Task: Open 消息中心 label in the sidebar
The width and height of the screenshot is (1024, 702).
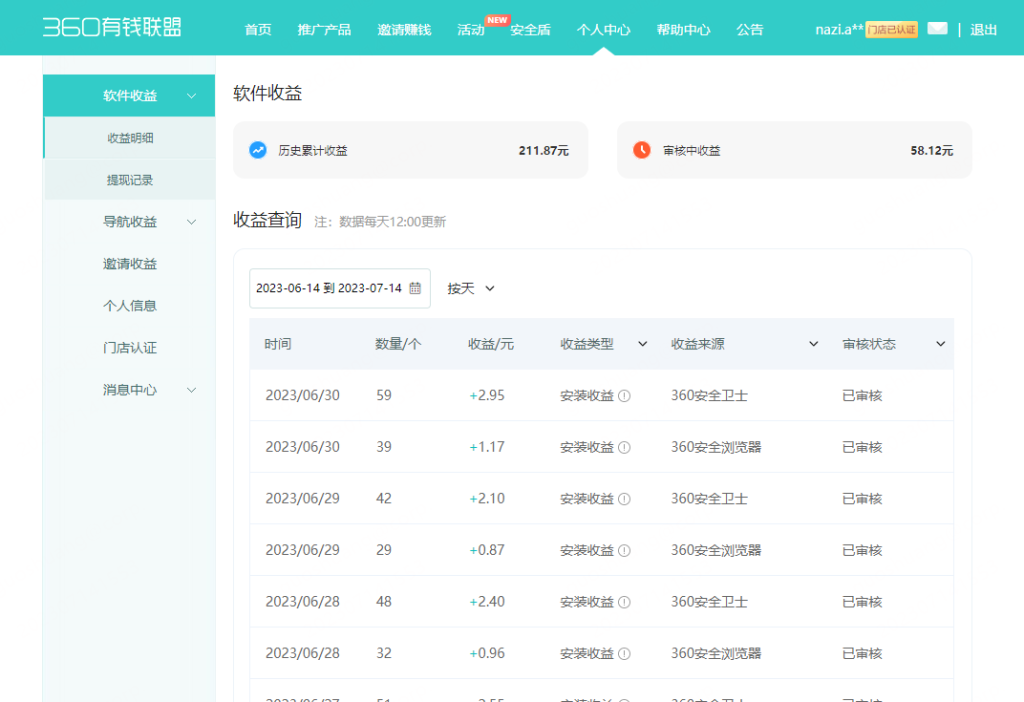Action: pyautogui.click(x=130, y=390)
